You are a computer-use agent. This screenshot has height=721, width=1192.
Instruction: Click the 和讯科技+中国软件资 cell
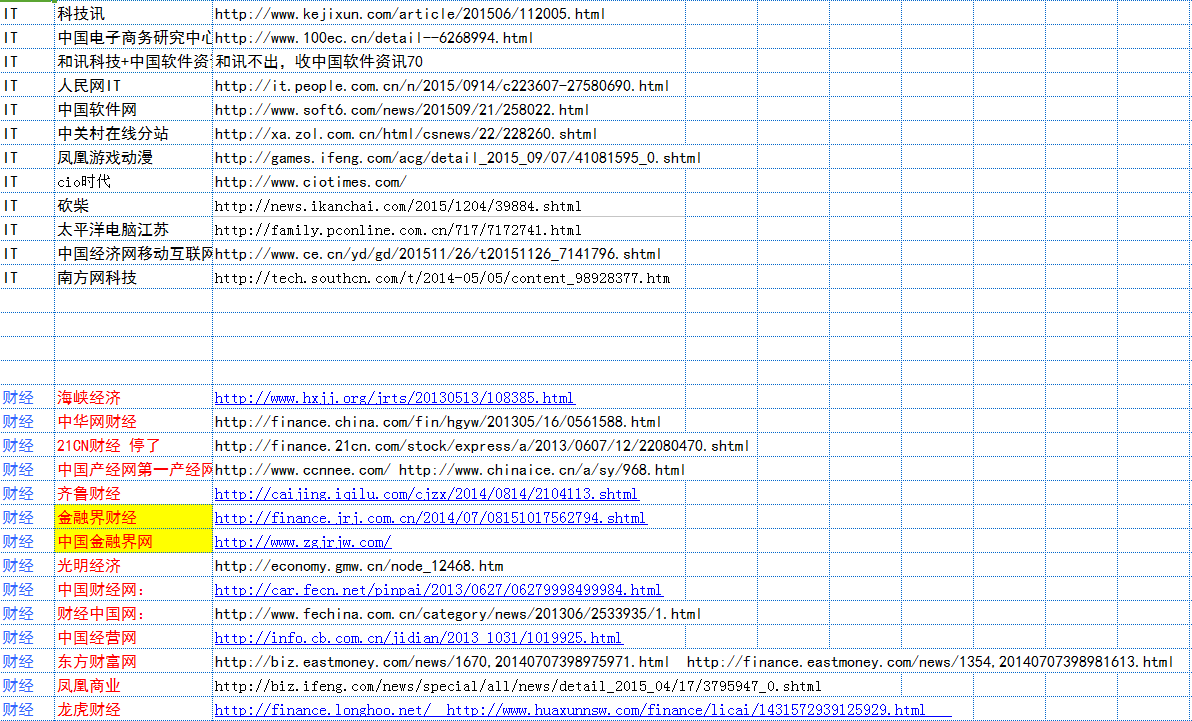click(134, 62)
